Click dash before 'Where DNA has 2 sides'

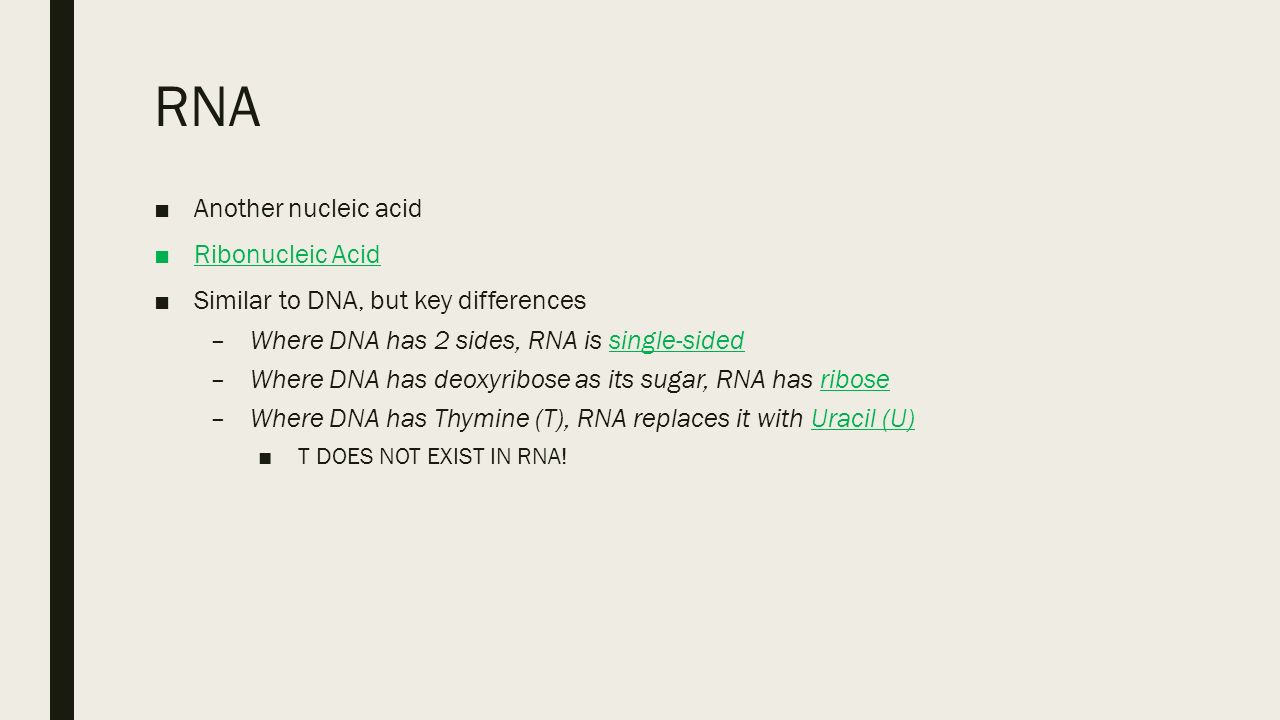pos(219,342)
